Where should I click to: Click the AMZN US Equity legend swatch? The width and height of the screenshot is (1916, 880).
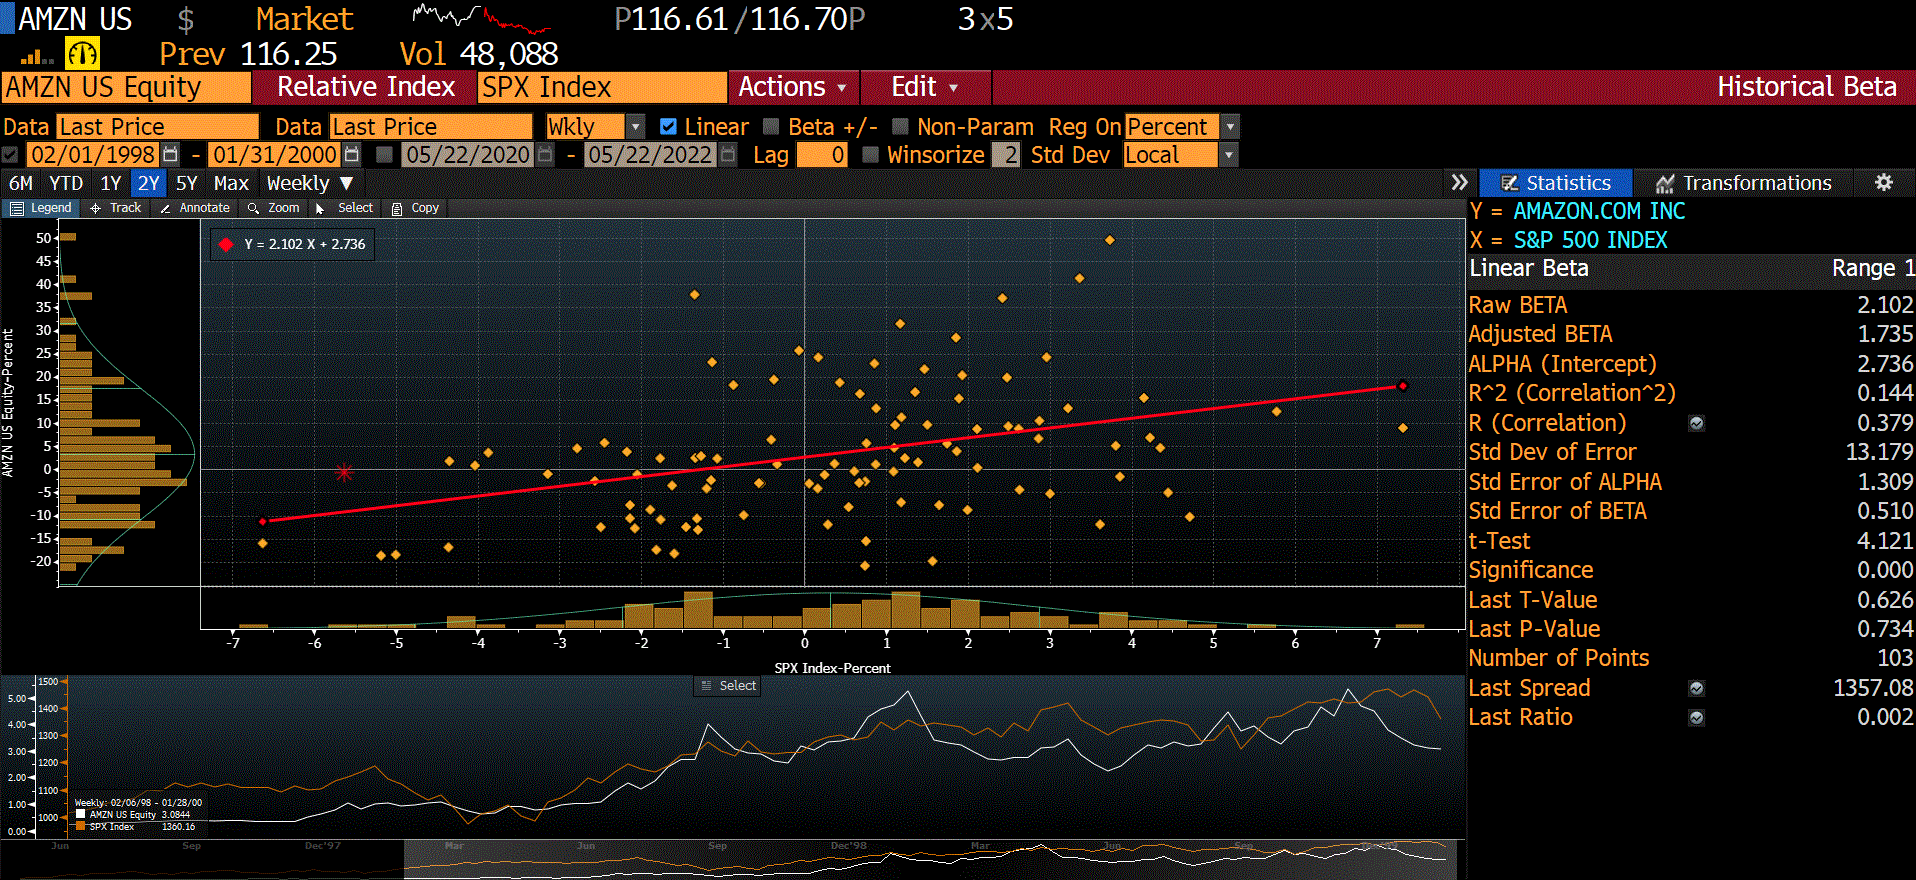tap(81, 815)
